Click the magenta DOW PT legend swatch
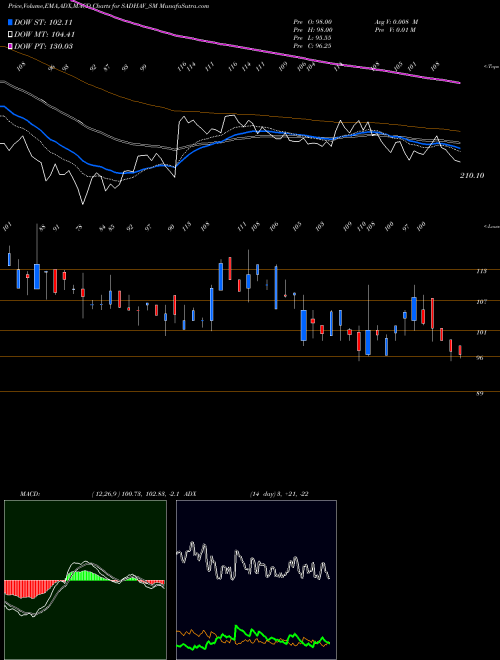500x660 pixels. (11, 46)
